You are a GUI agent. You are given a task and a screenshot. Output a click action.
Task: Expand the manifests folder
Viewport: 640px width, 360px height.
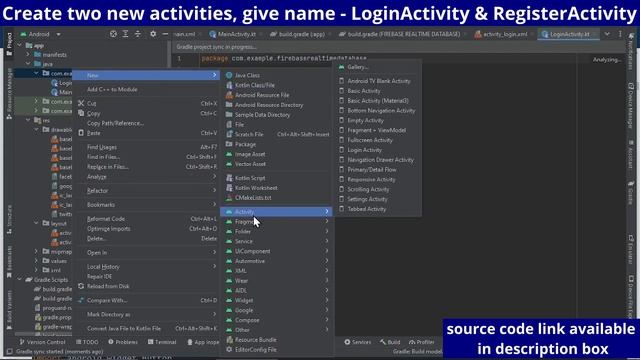pos(28,54)
